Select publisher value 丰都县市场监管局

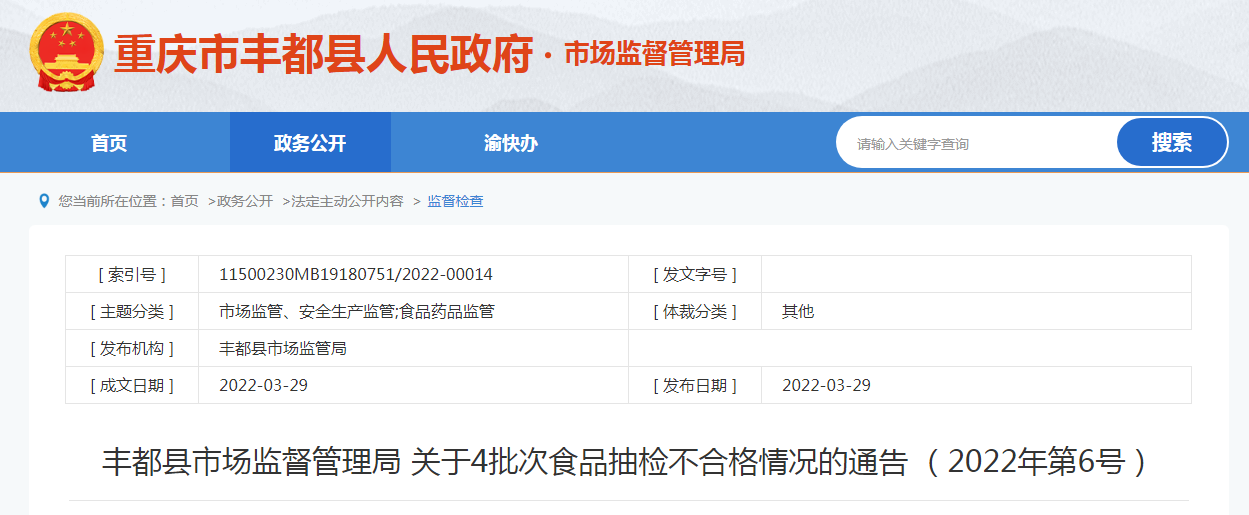point(283,348)
